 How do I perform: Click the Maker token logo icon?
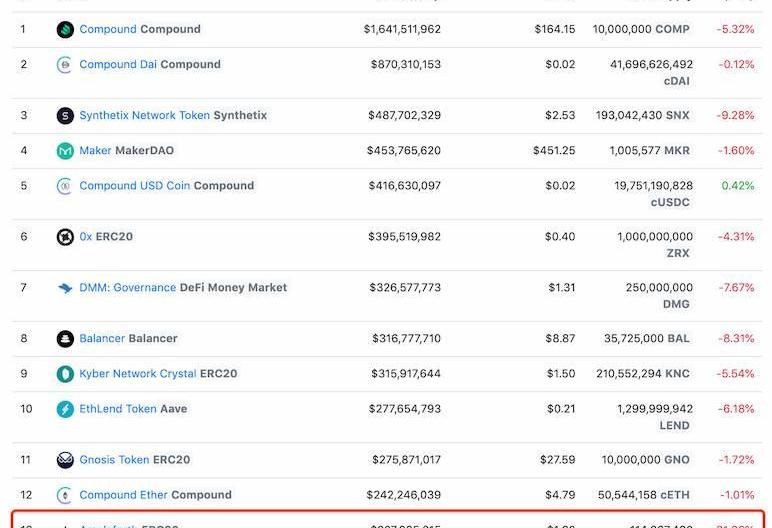coord(65,151)
